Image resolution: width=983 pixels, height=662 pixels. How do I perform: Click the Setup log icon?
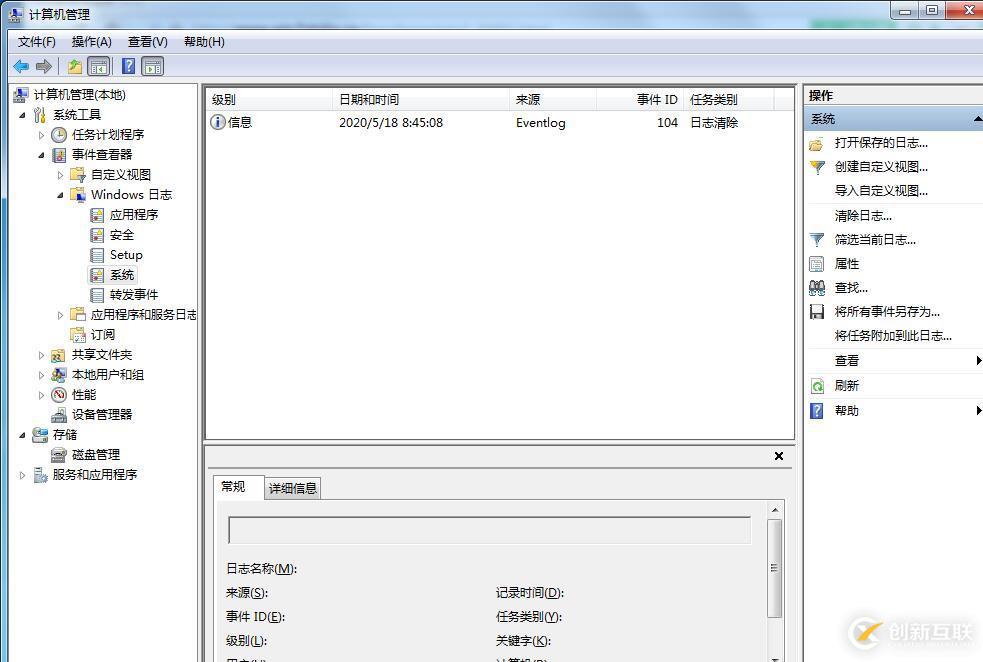97,255
